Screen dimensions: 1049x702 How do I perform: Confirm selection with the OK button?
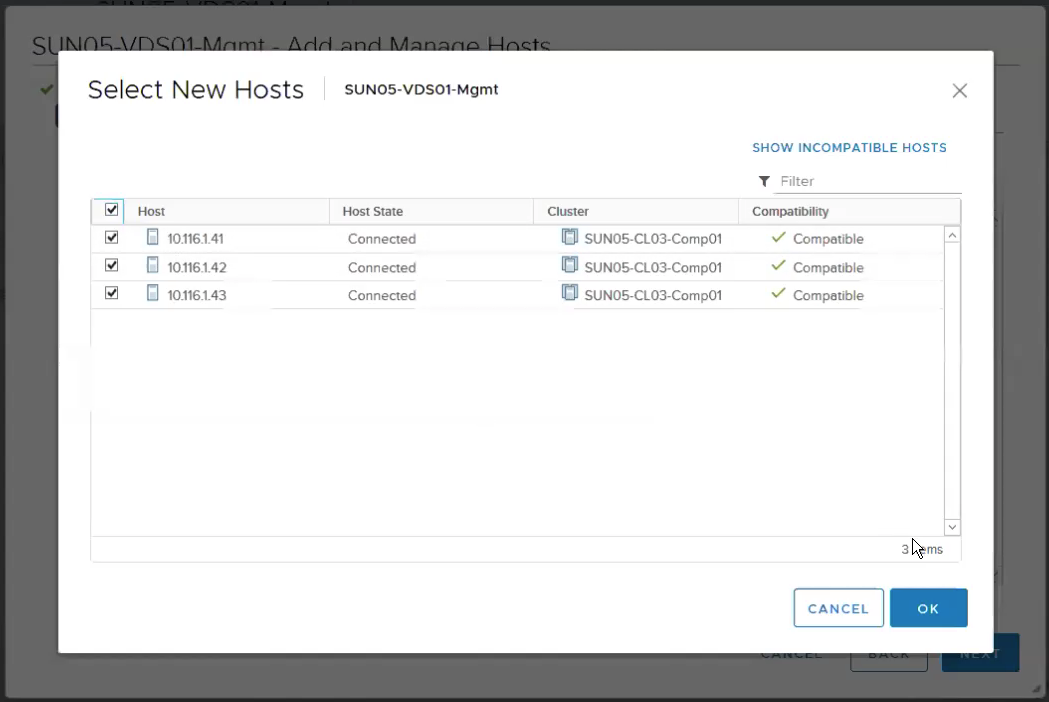point(928,608)
